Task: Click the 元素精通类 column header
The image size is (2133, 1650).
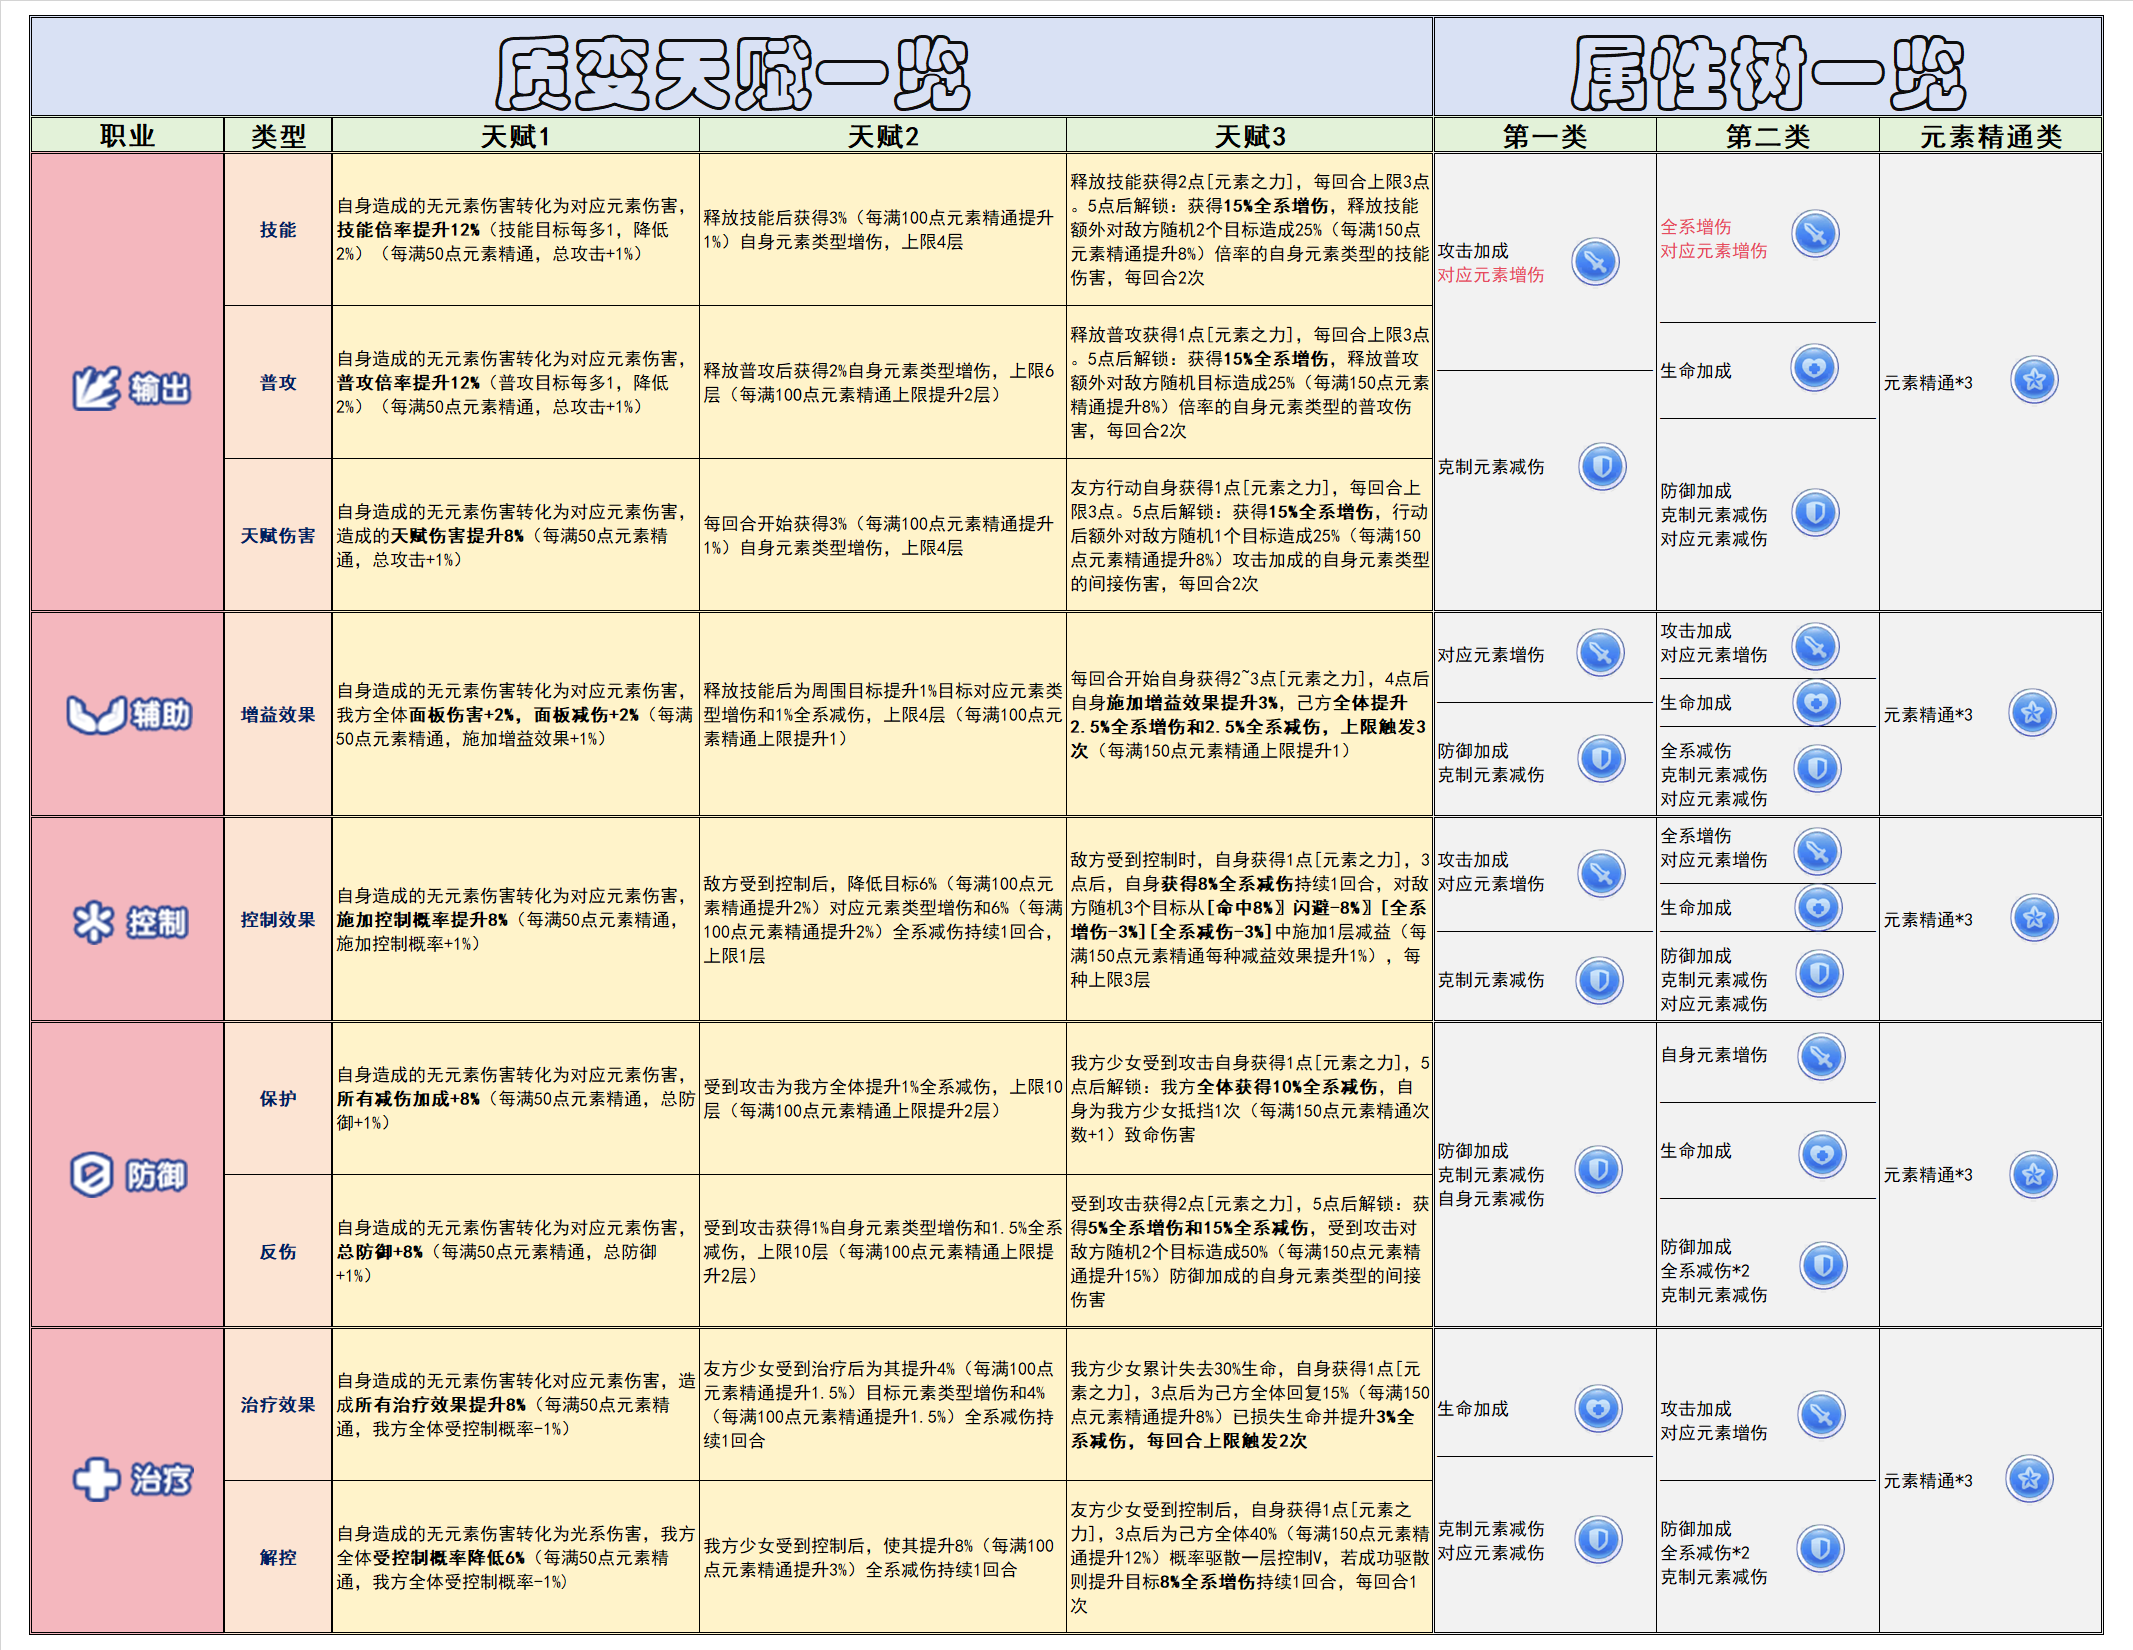Action: (1991, 136)
